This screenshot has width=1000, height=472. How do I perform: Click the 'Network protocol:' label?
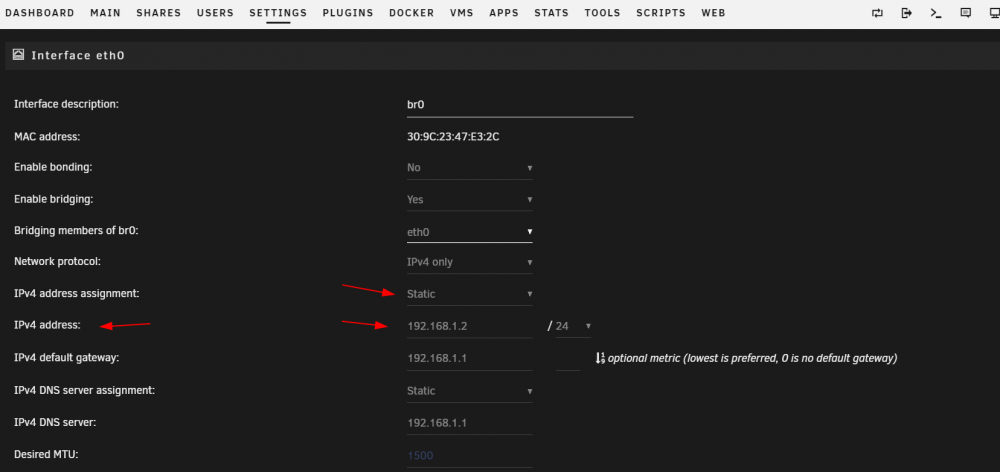(x=57, y=261)
